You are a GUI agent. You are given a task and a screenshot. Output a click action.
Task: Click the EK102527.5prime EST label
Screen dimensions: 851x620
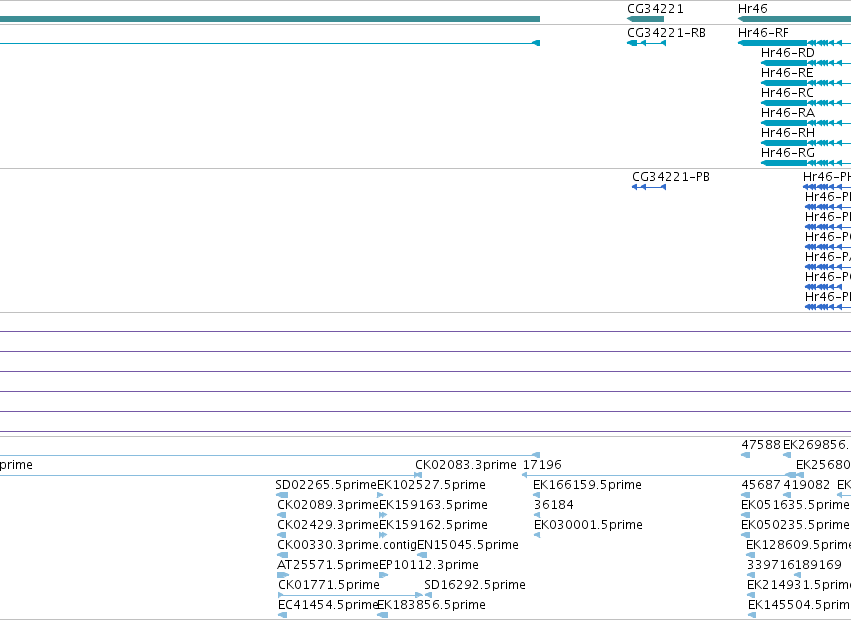[x=431, y=485]
